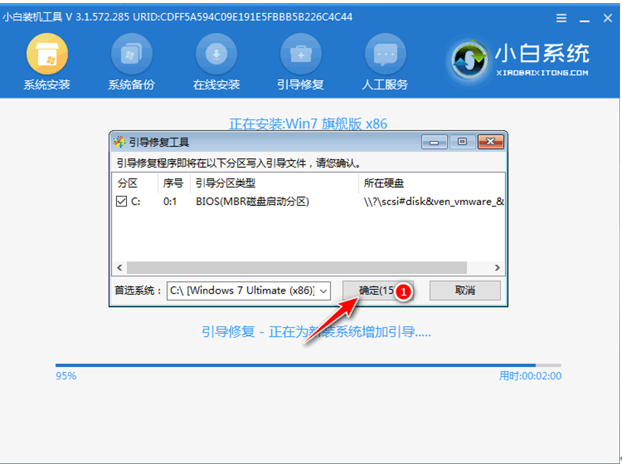This screenshot has height=464, width=622.
Task: Select the 在线安装 download icon
Action: tap(216, 55)
